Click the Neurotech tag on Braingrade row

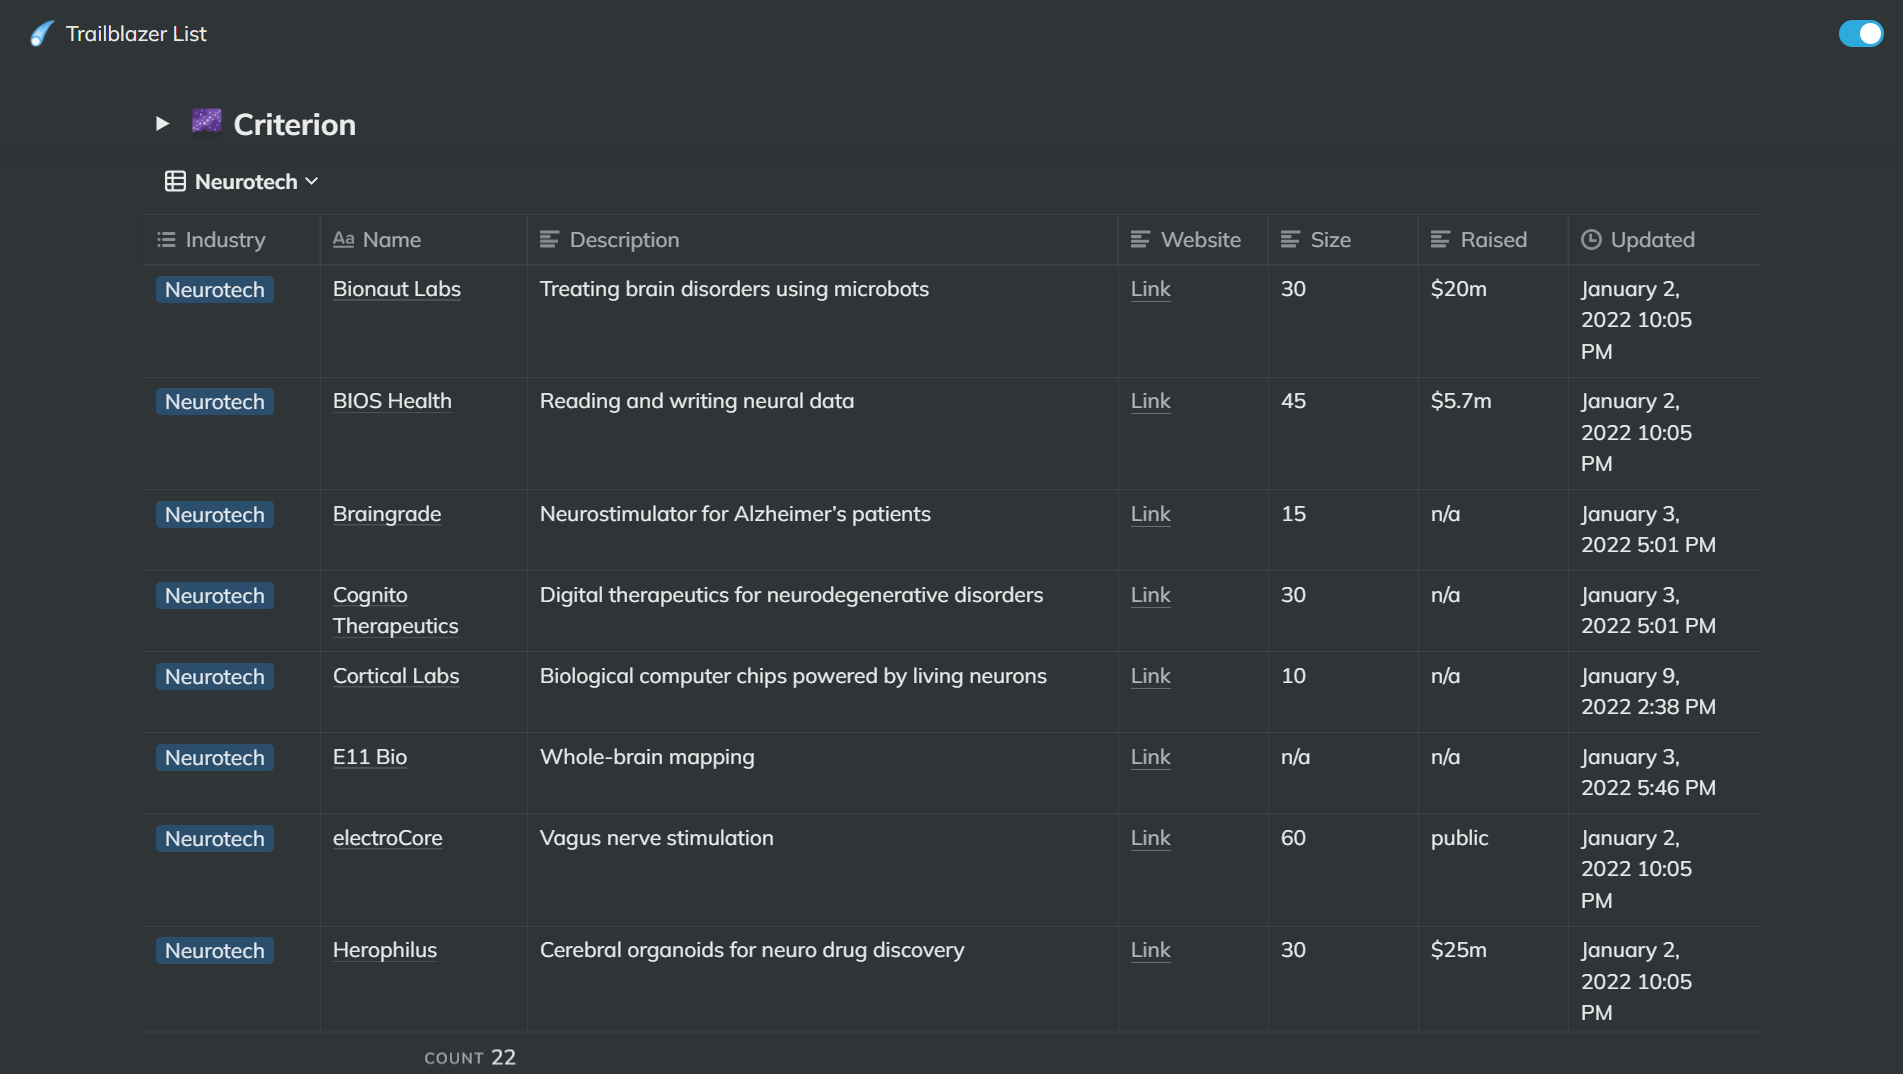[x=215, y=515]
